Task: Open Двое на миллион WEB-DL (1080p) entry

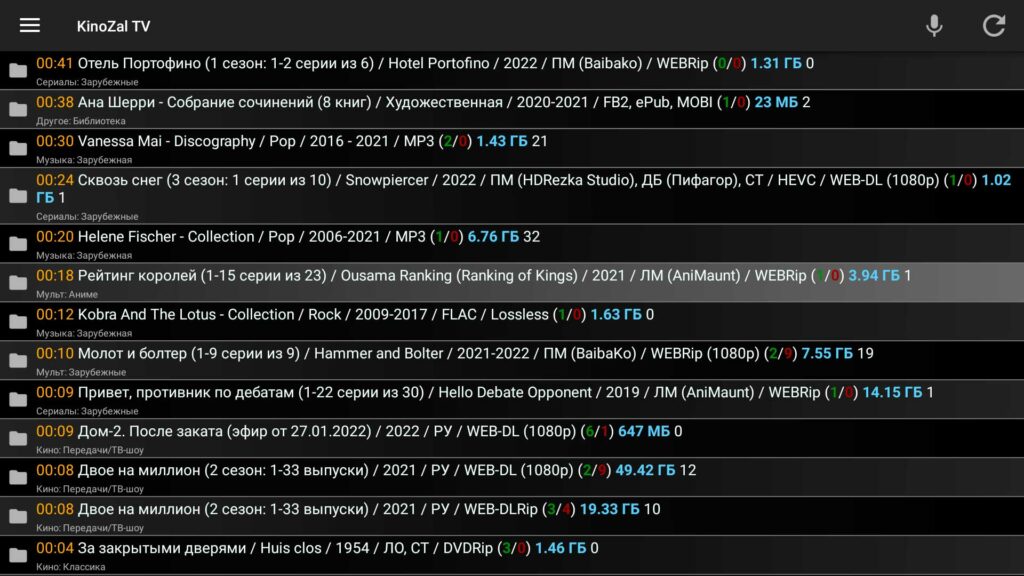Action: click(512, 477)
